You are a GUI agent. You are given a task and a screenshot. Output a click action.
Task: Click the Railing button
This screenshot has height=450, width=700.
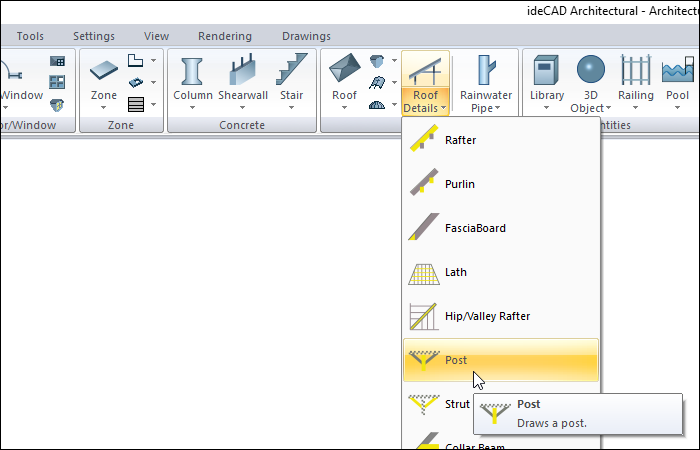pos(636,79)
